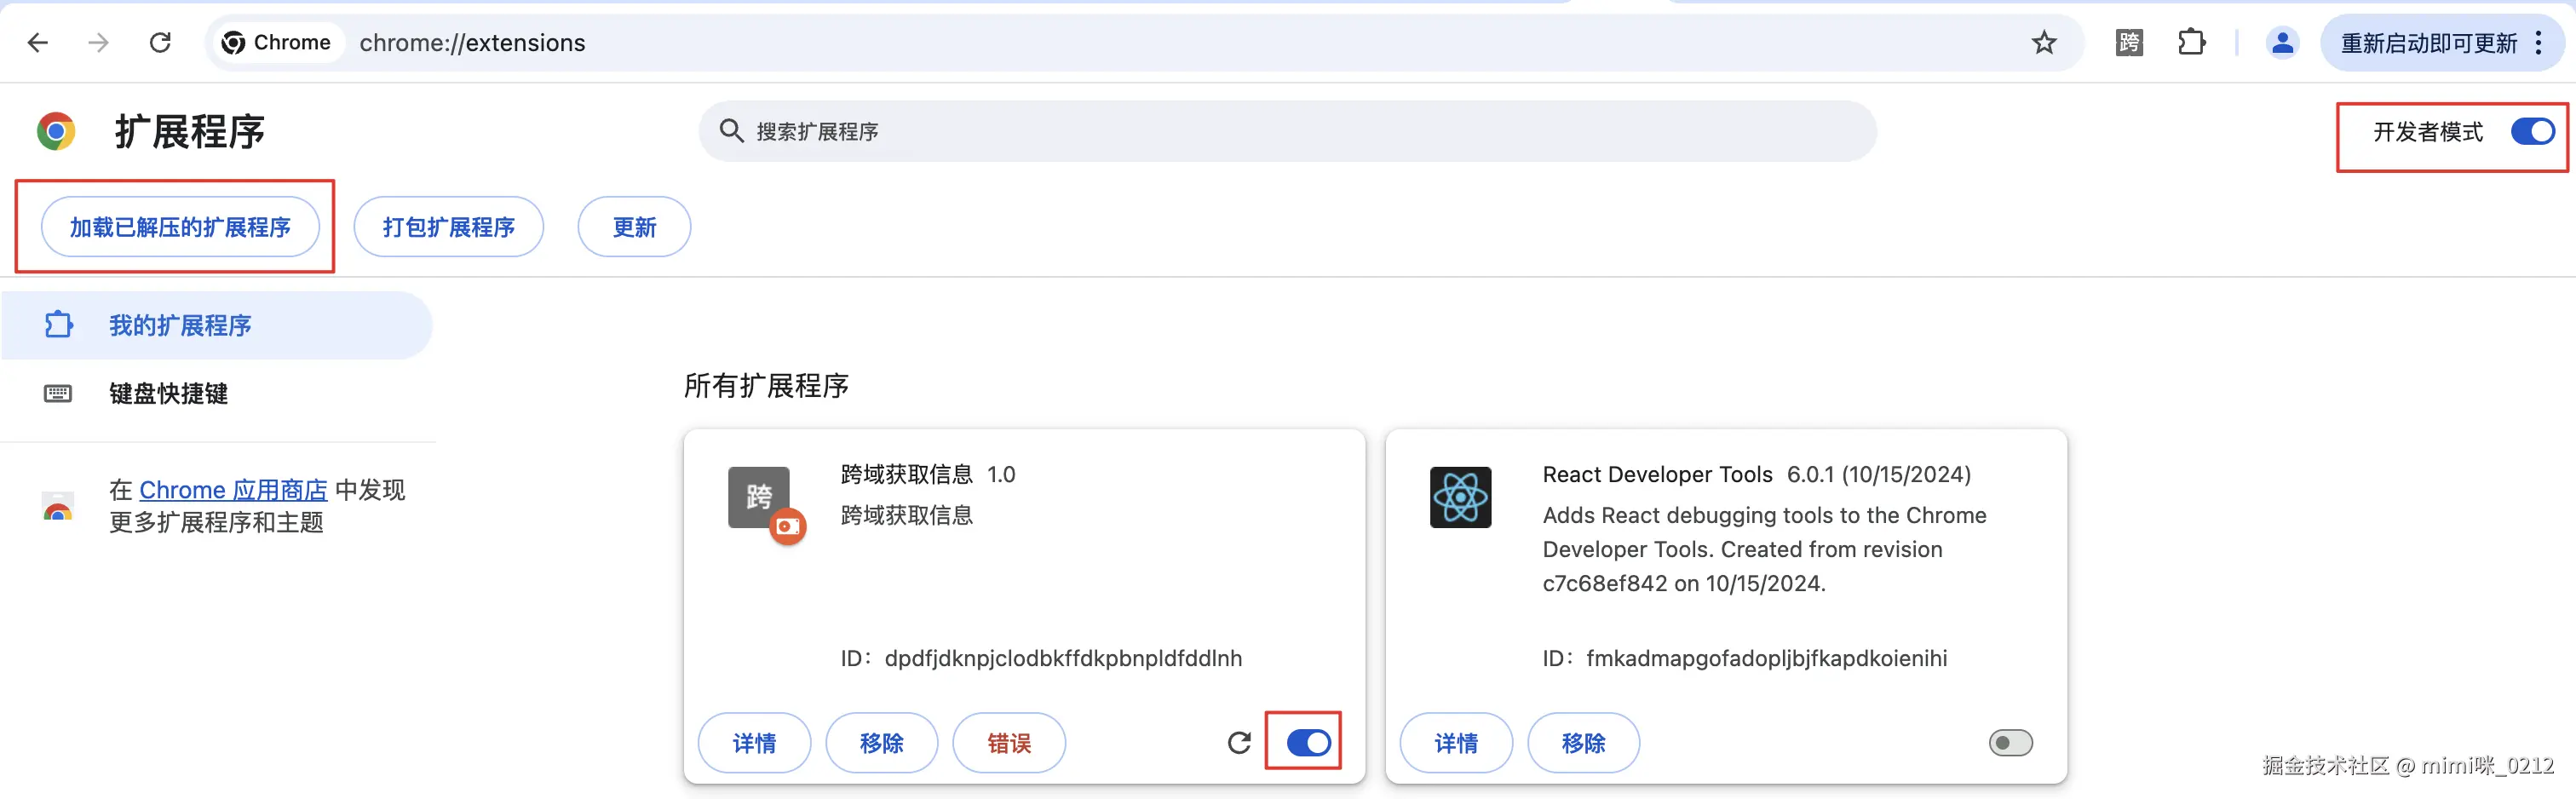This screenshot has height=799, width=2576.
Task: Click the Chrome Web Store rainbow icon
Action: (58, 506)
